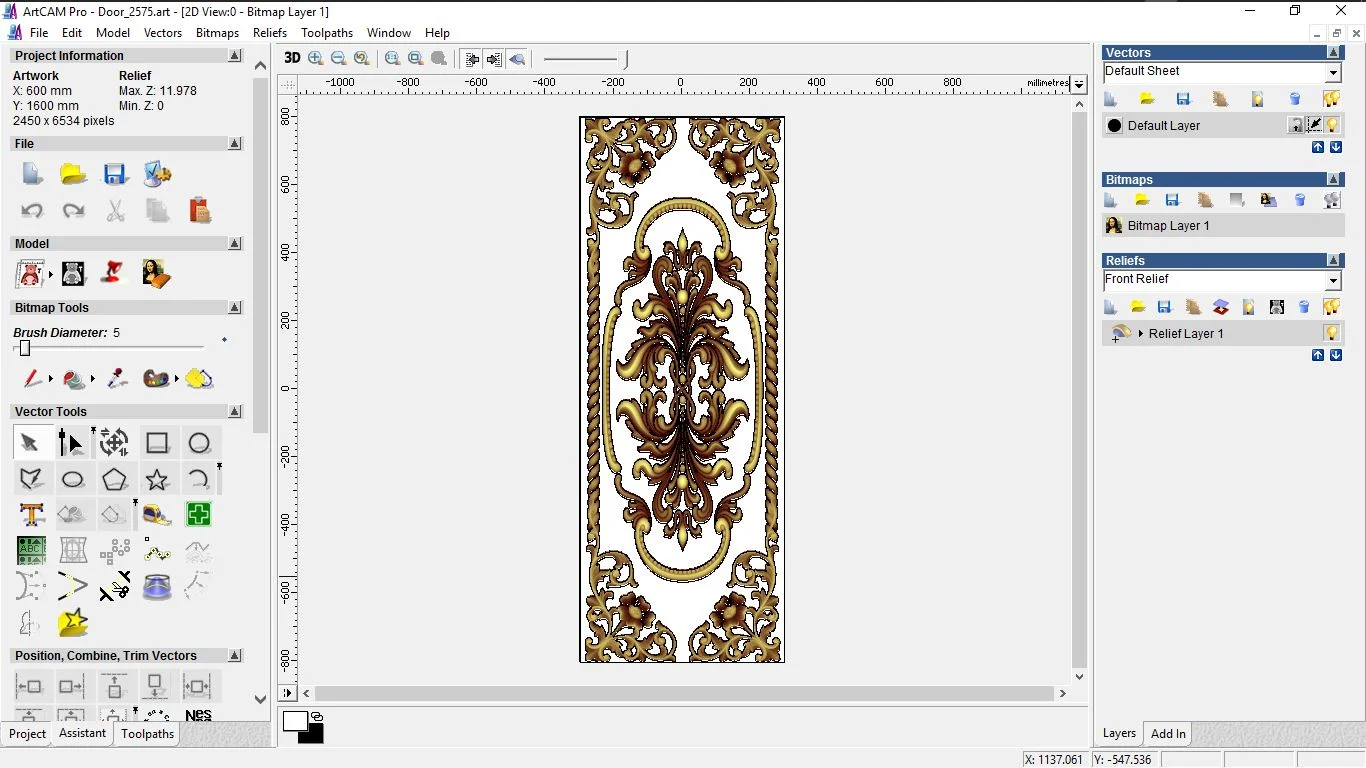Toggle visibility bulb of Relief Layer 1
Image resolution: width=1366 pixels, height=768 pixels.
pos(1332,333)
